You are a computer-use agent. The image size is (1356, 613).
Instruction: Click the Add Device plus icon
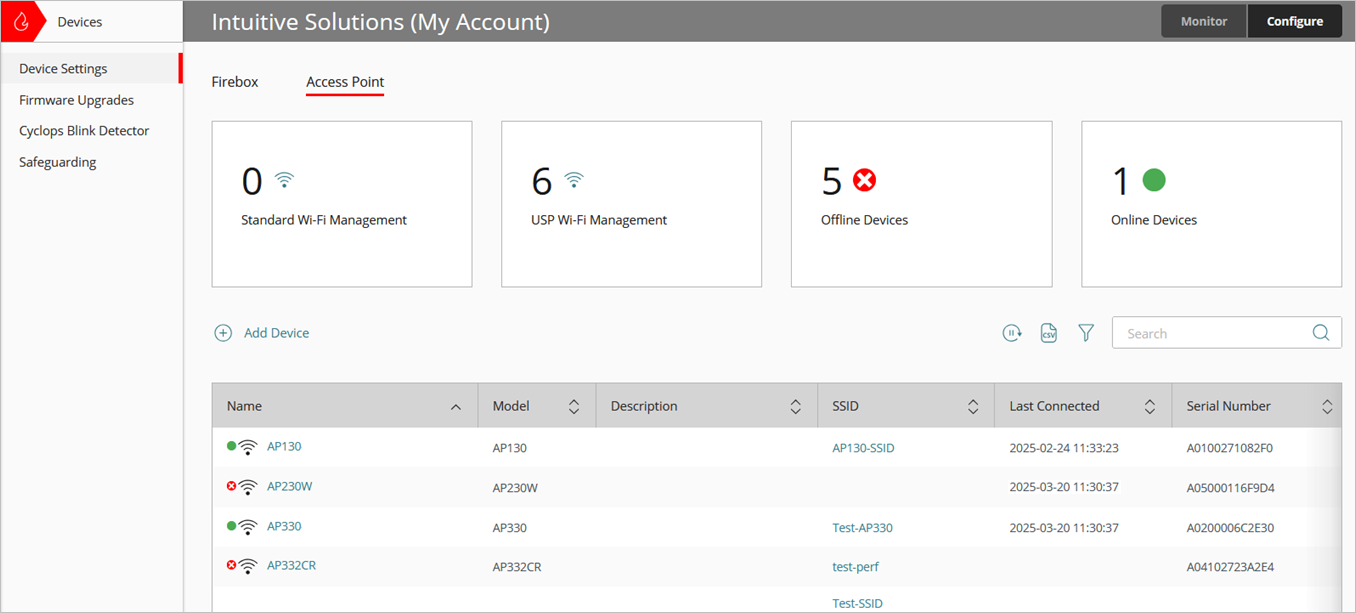[223, 332]
